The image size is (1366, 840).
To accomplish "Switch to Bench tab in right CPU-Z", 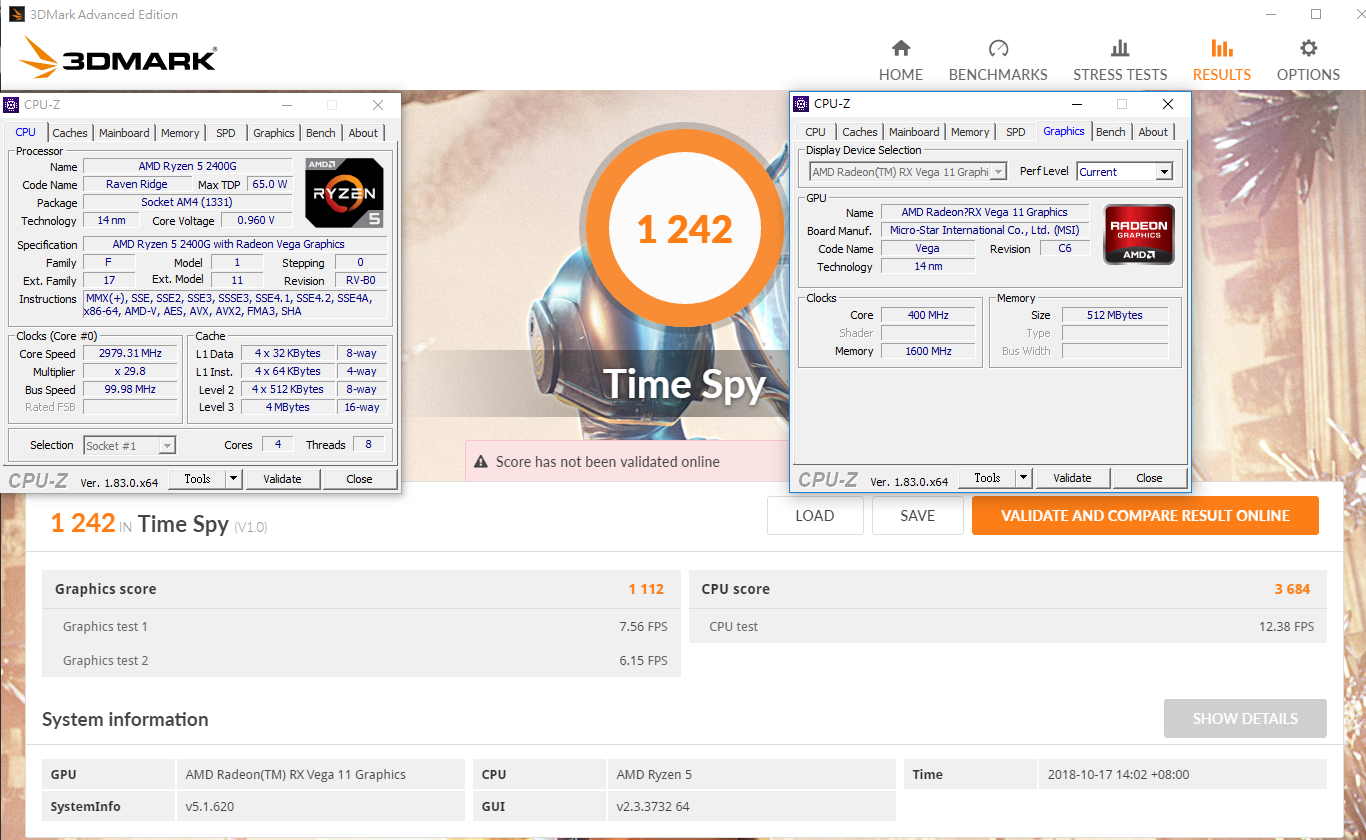I will 1111,132.
